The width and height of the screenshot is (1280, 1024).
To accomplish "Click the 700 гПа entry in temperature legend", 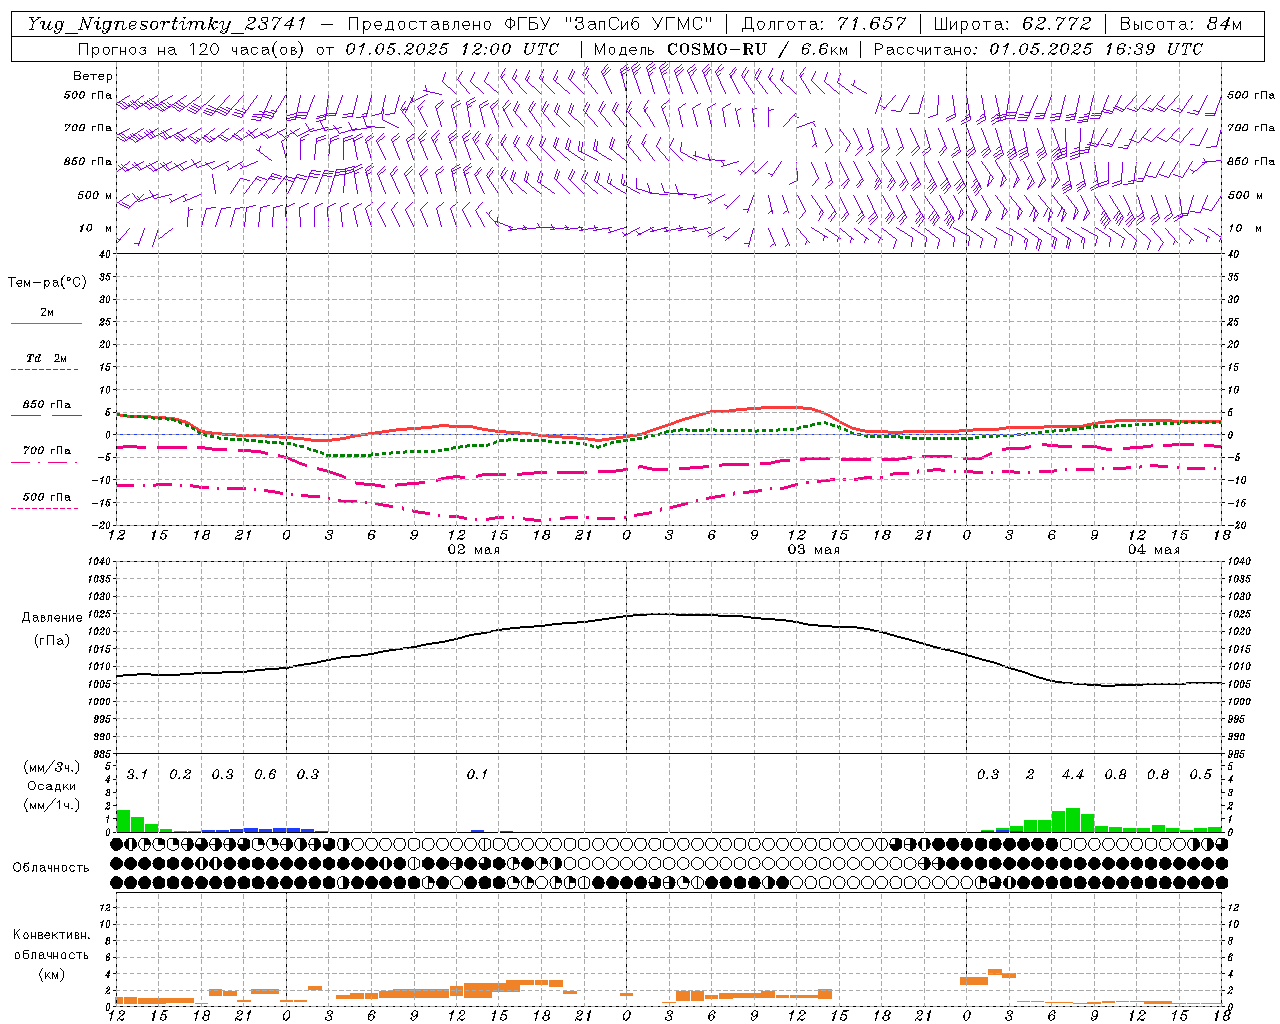I will tap(47, 451).
